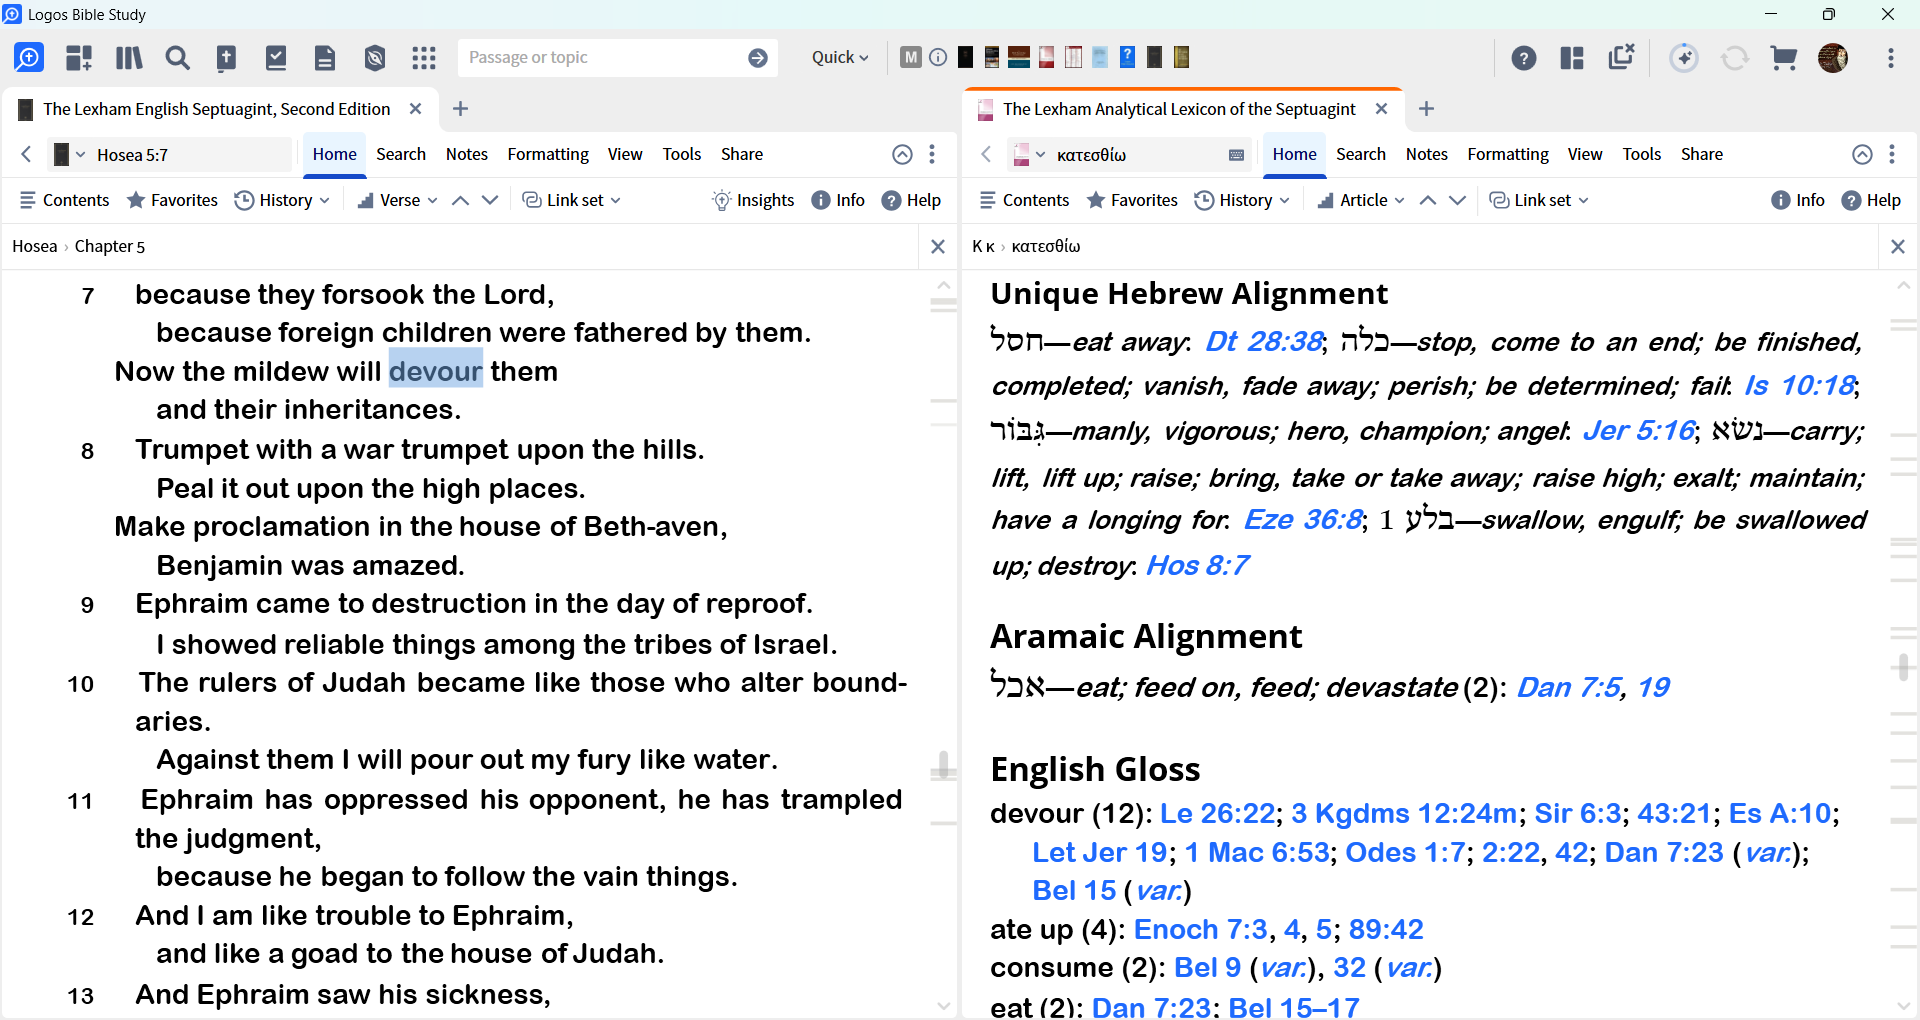Click Chapter 5 in the Hosea breadcrumb
Screen dimensions: 1920x1020
(110, 247)
